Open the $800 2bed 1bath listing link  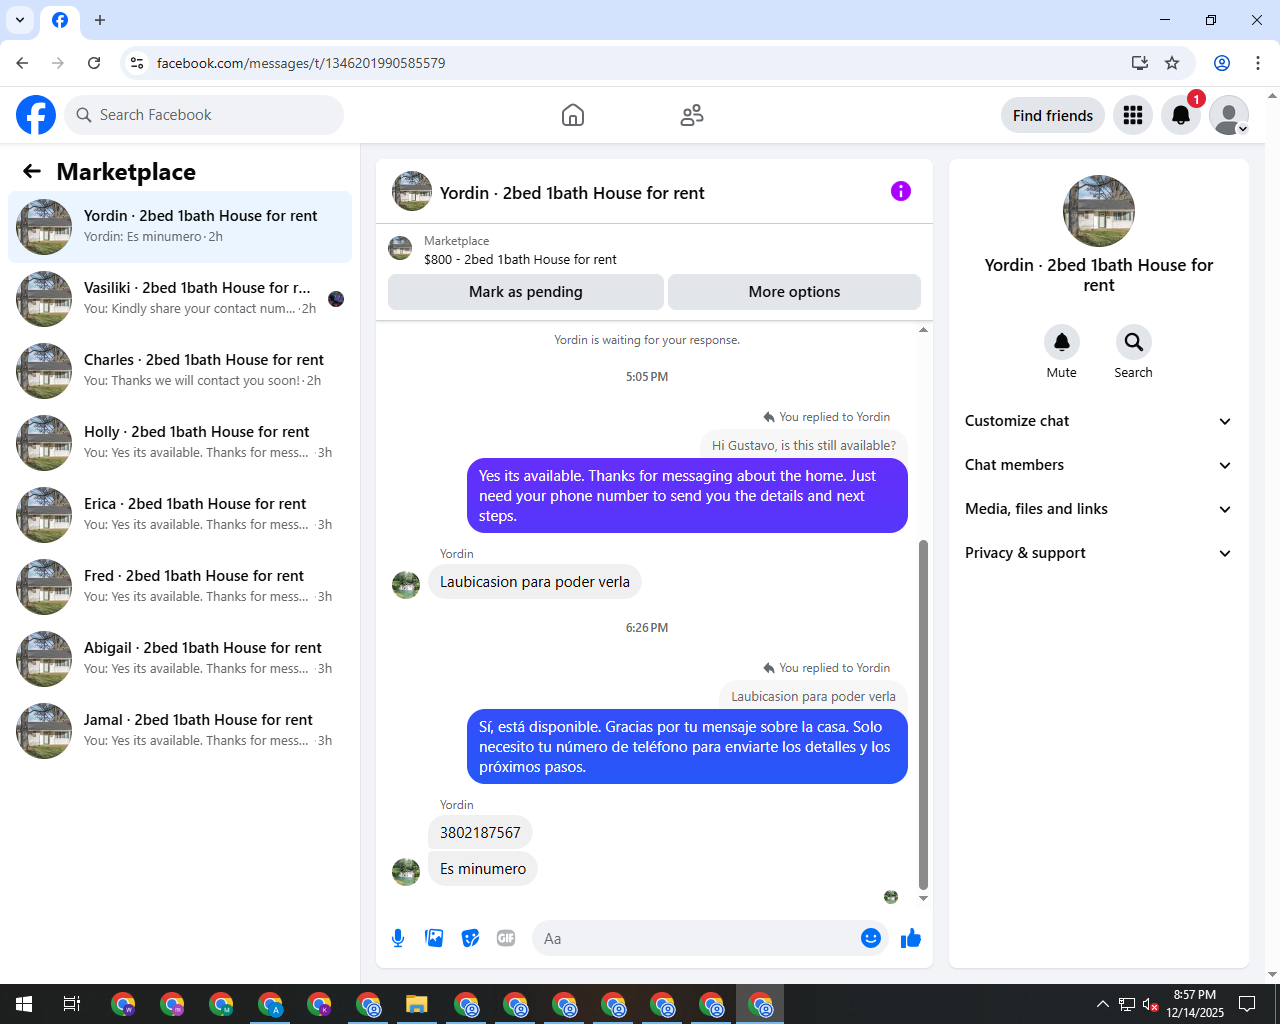point(520,259)
